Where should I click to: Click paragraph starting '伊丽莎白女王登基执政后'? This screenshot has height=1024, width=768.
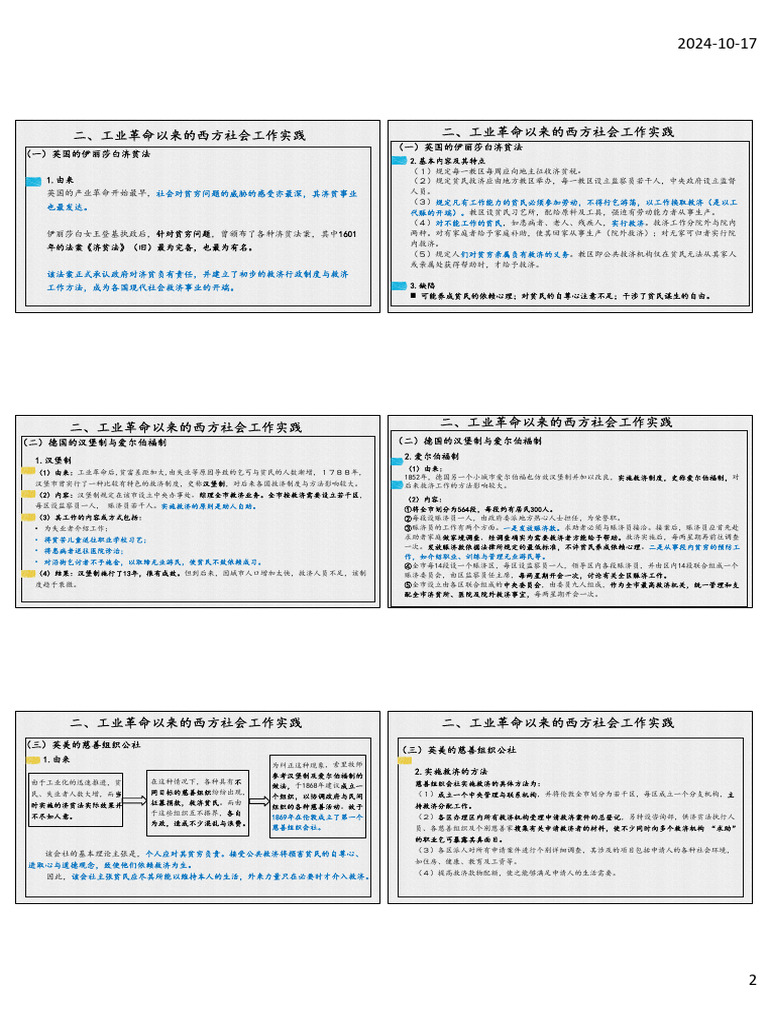[202, 241]
